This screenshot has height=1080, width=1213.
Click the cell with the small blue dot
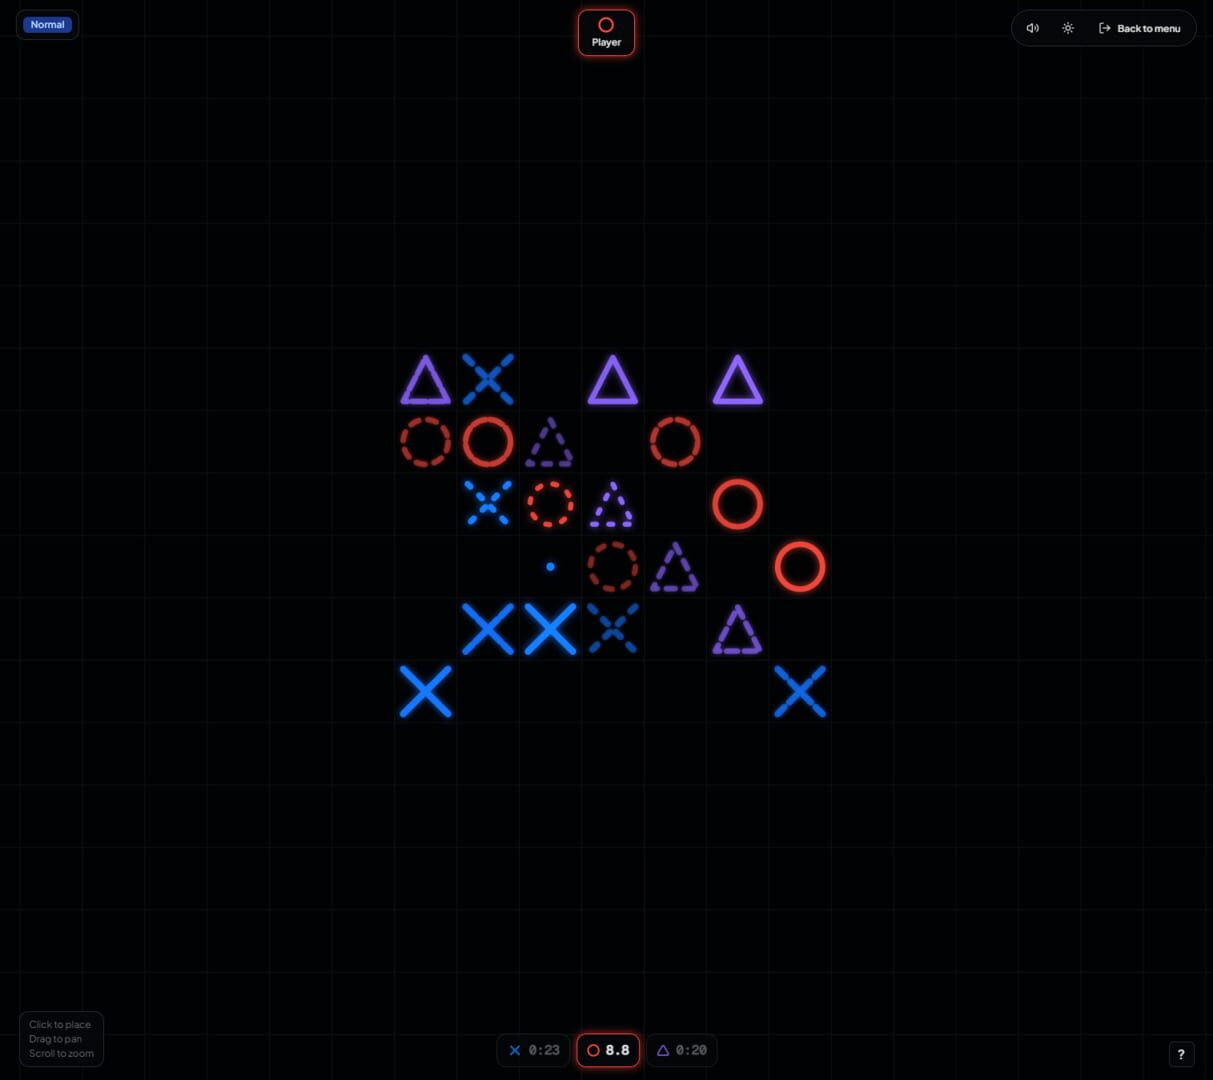pyautogui.click(x=550, y=566)
